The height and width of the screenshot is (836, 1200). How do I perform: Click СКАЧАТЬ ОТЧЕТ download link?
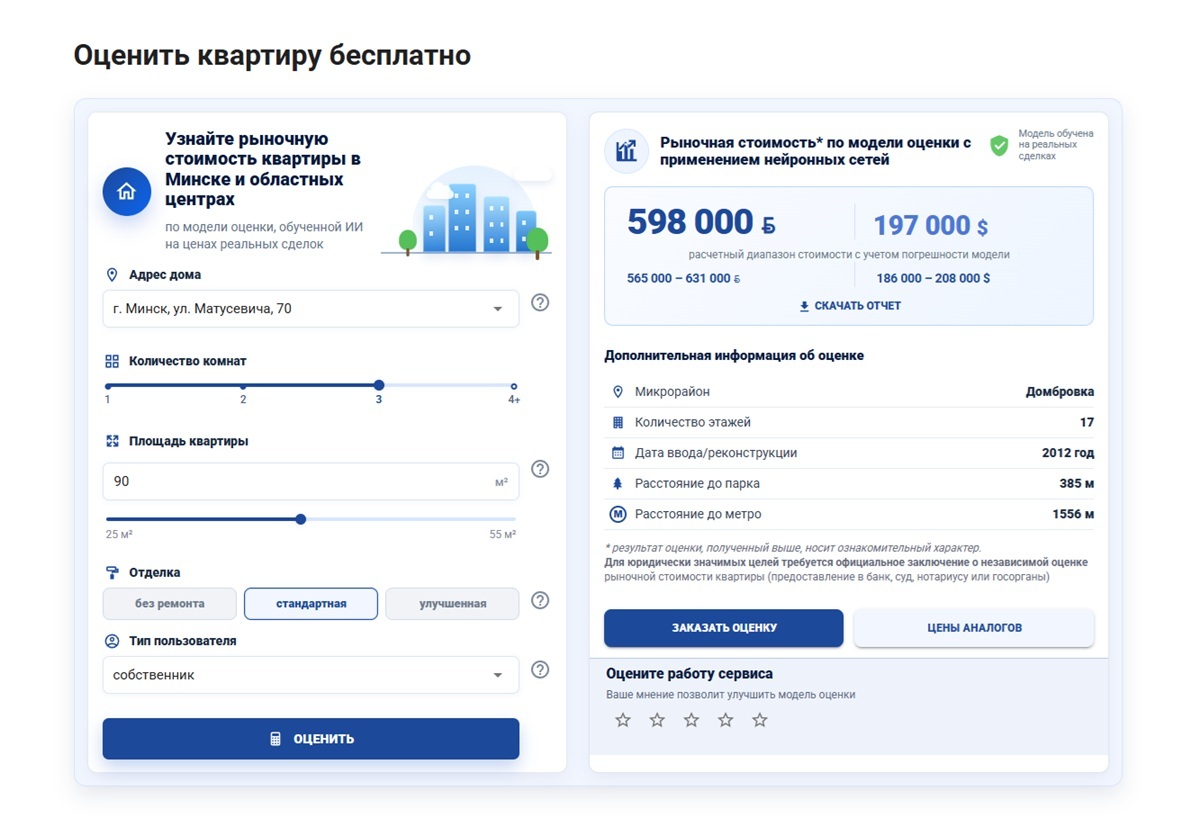coord(850,306)
